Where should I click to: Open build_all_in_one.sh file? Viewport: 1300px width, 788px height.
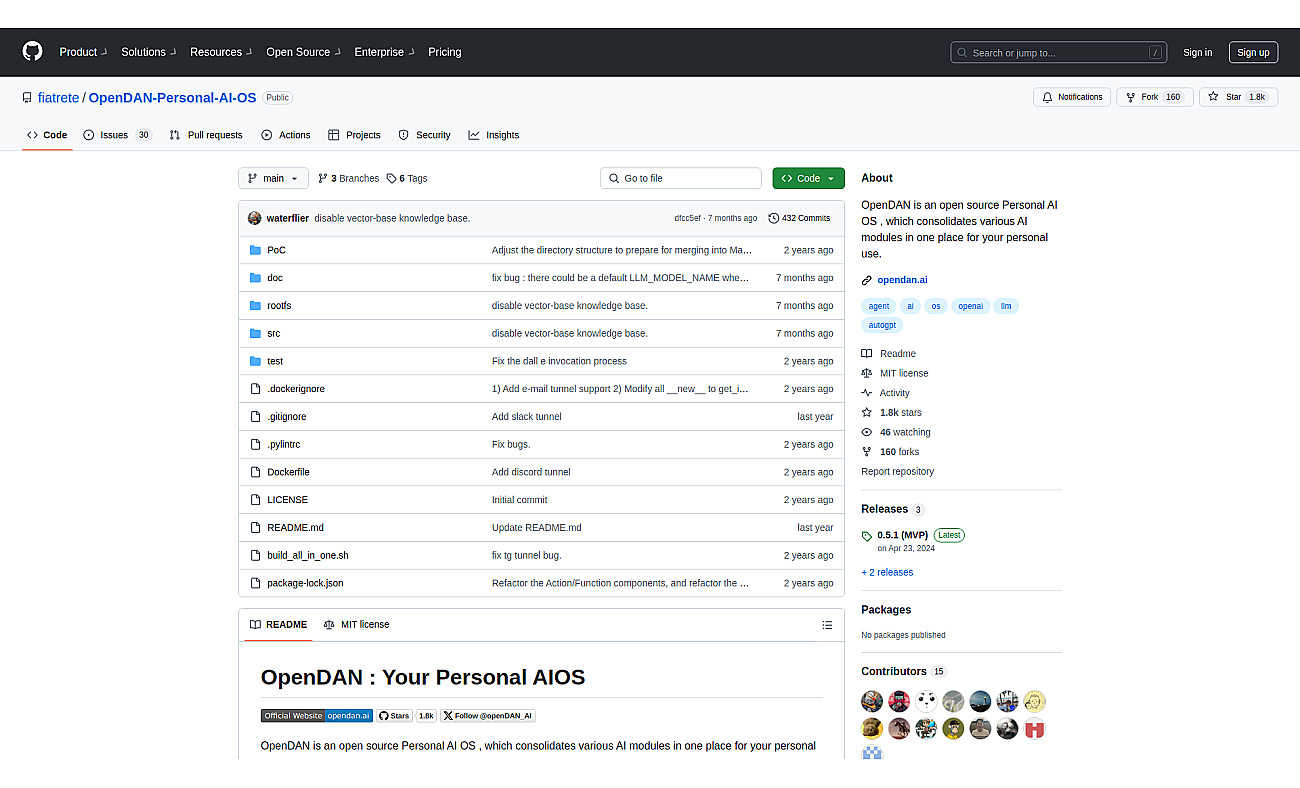pos(308,555)
